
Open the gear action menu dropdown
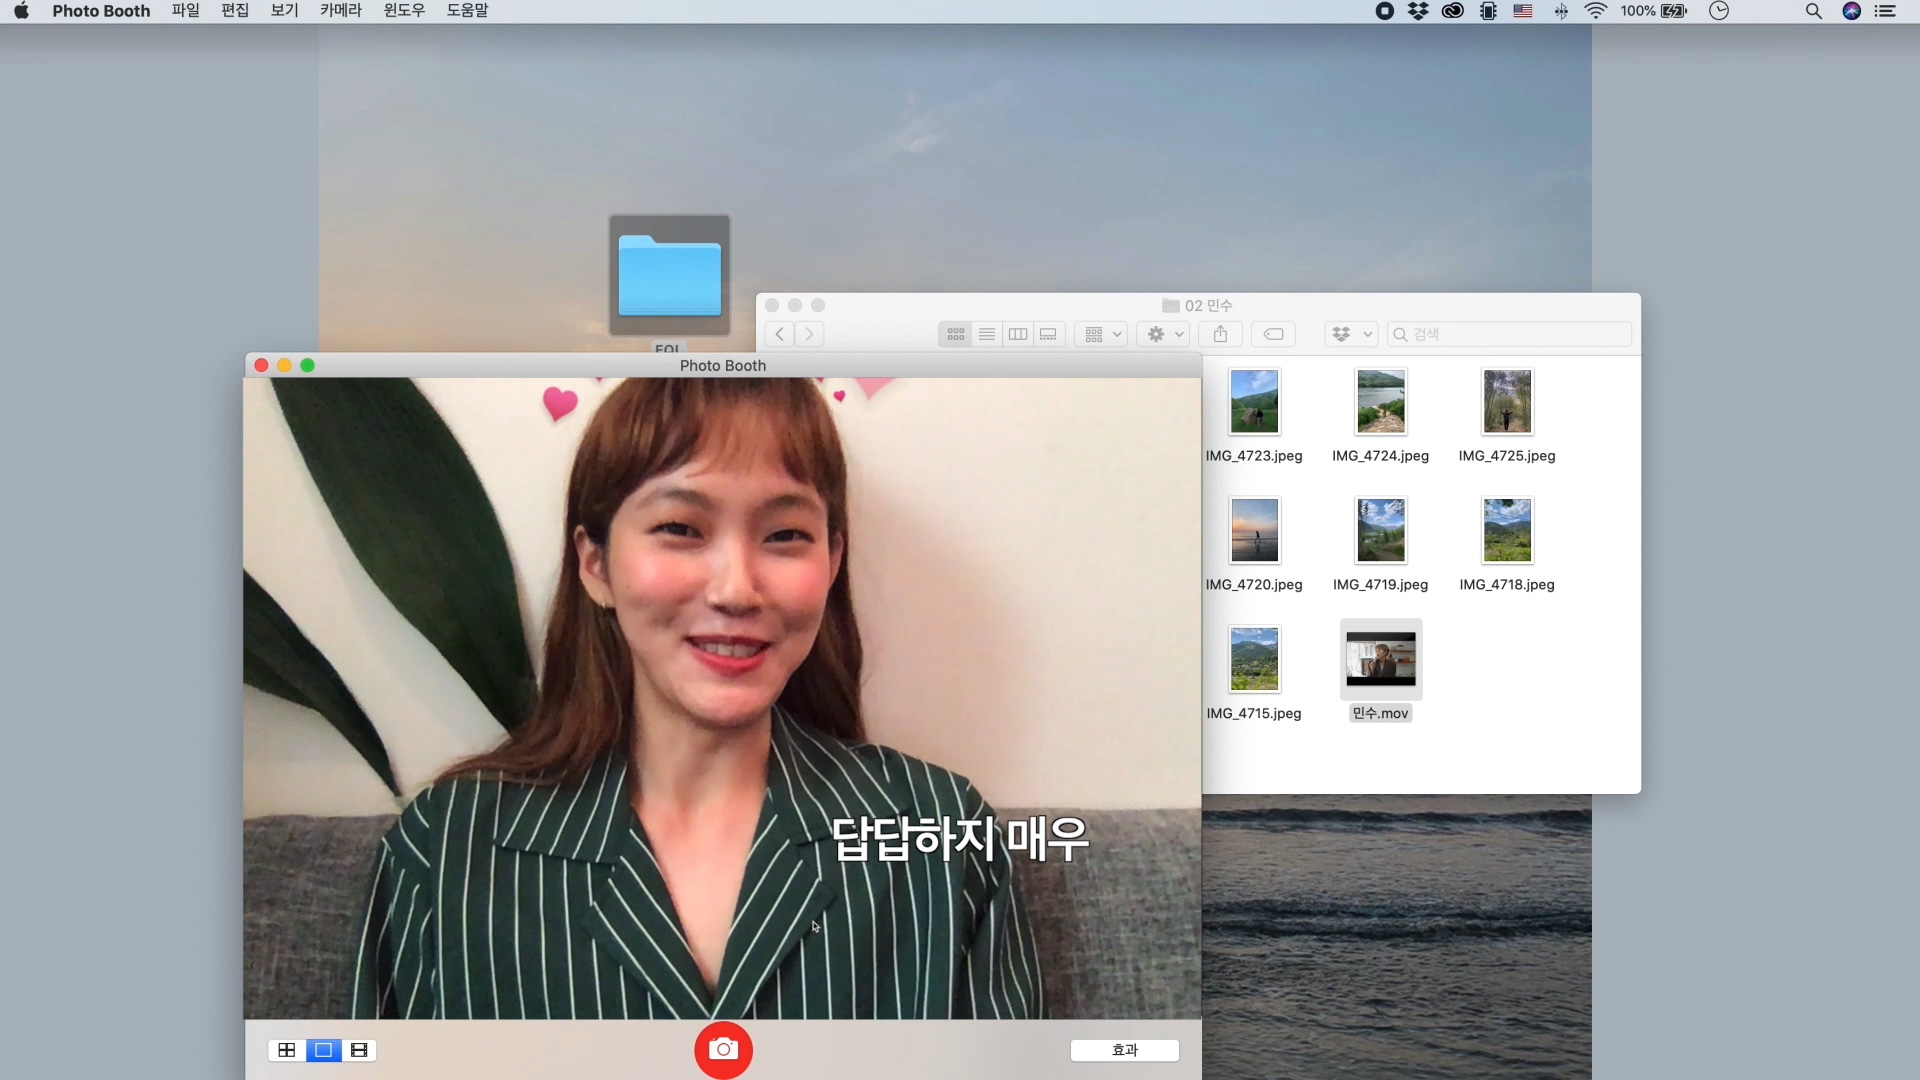[1165, 334]
